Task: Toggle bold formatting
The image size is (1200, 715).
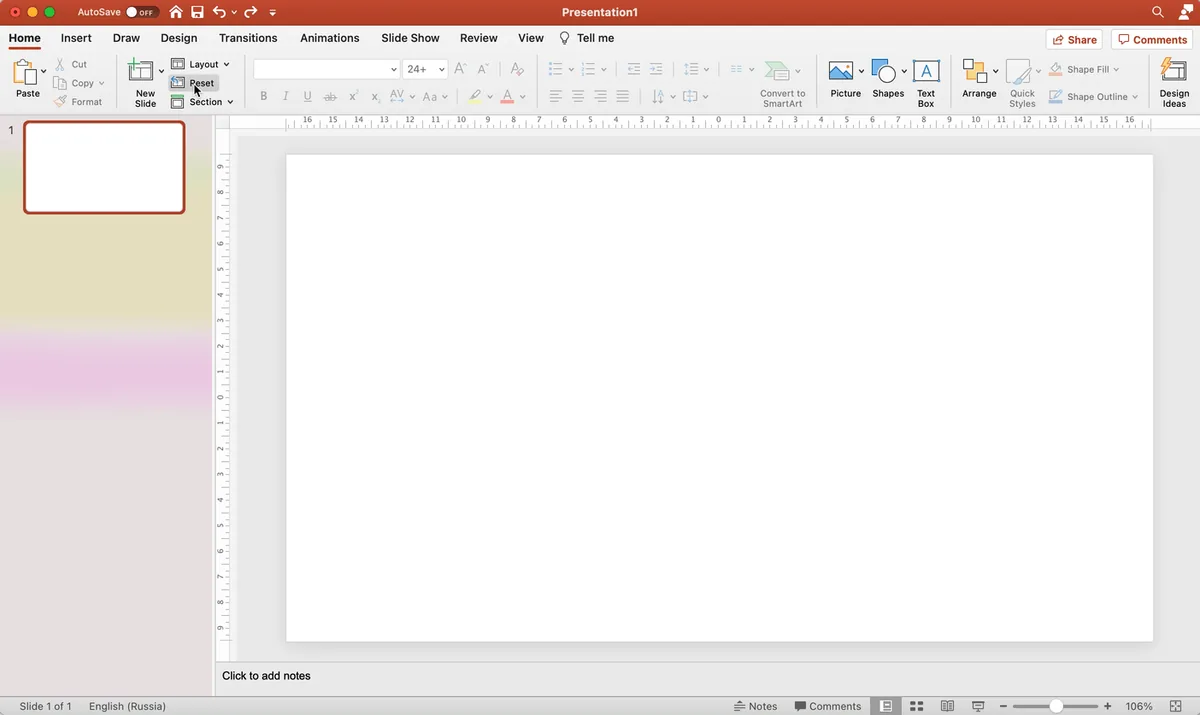Action: [264, 97]
